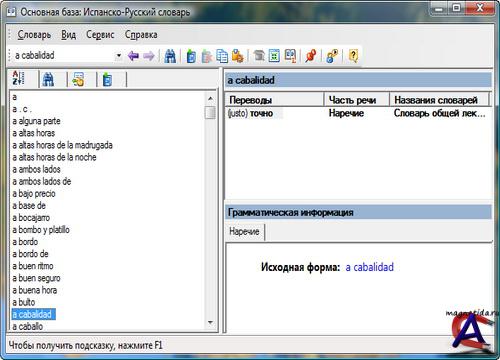Click the dictionary pages icon with red mark
The image size is (500, 360).
(290, 56)
